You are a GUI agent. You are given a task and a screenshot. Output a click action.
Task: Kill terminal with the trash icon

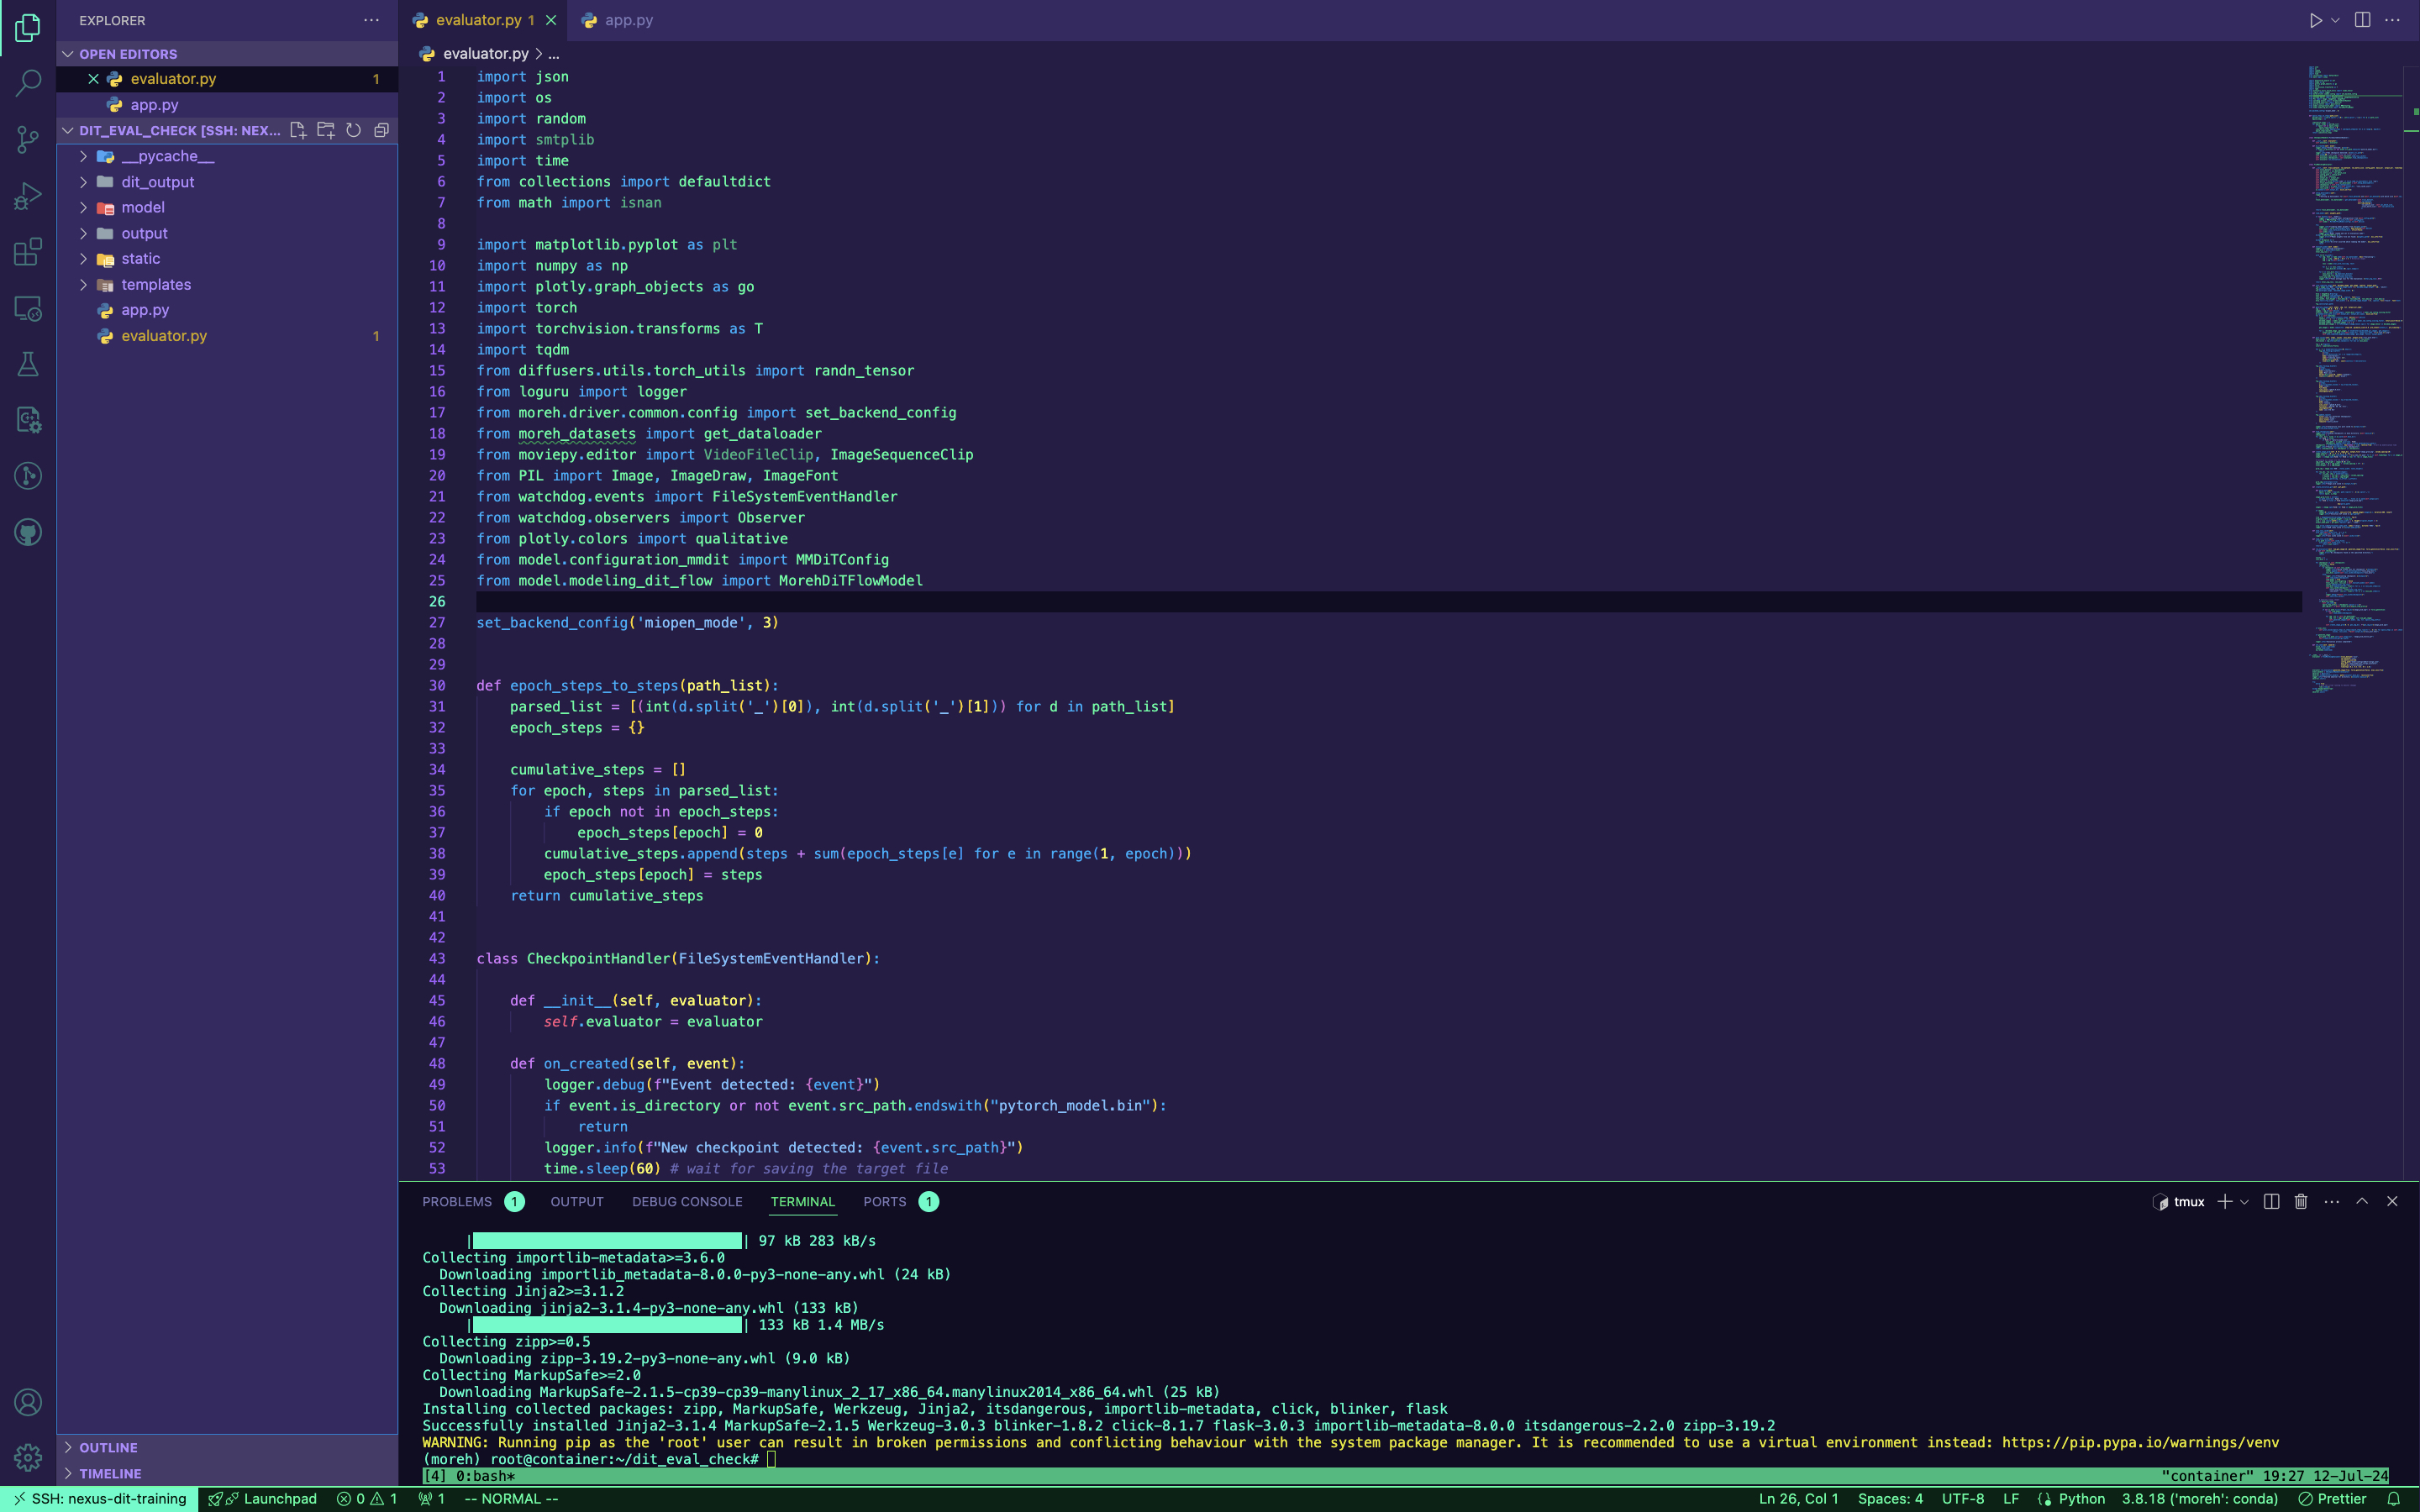coord(2300,1201)
